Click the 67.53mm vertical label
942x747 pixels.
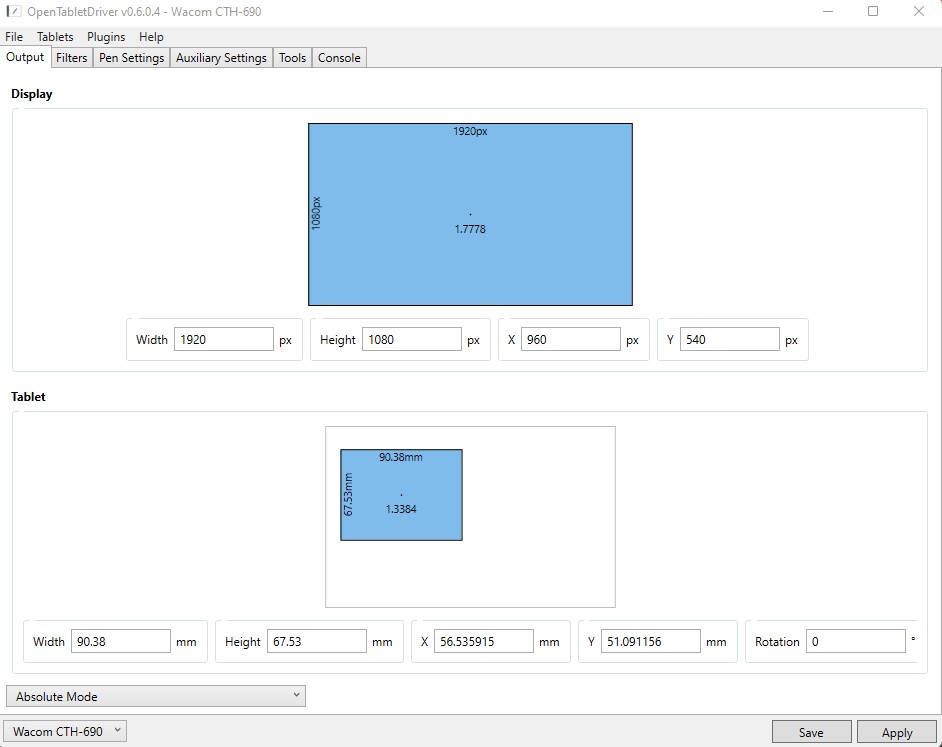point(348,495)
